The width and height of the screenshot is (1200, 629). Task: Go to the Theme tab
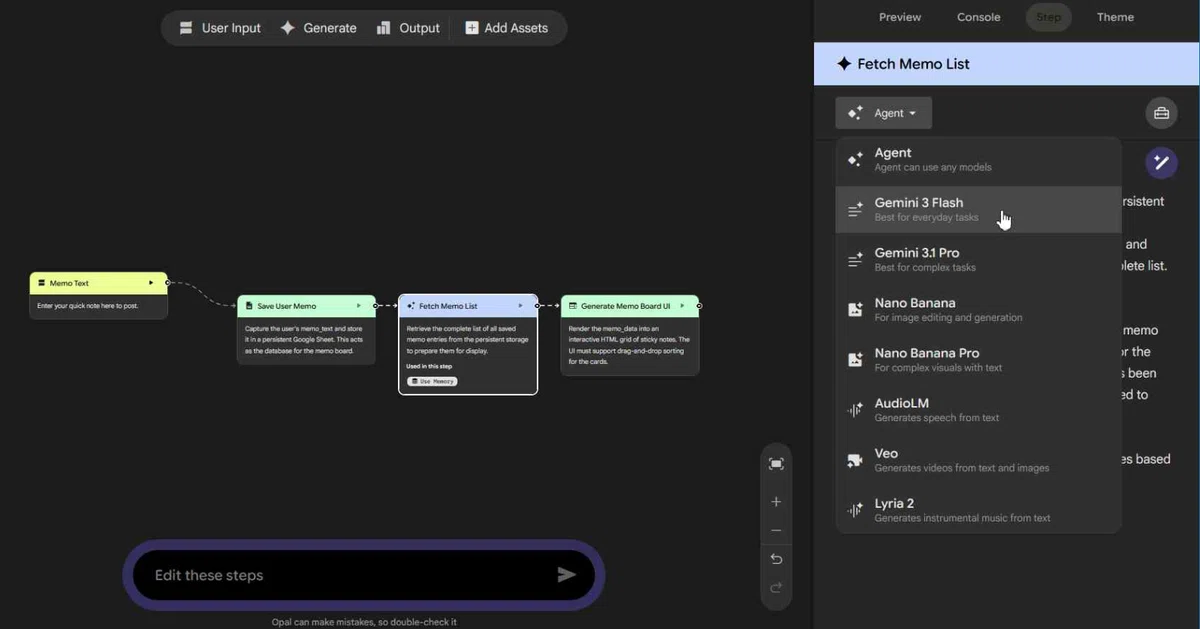(1115, 17)
